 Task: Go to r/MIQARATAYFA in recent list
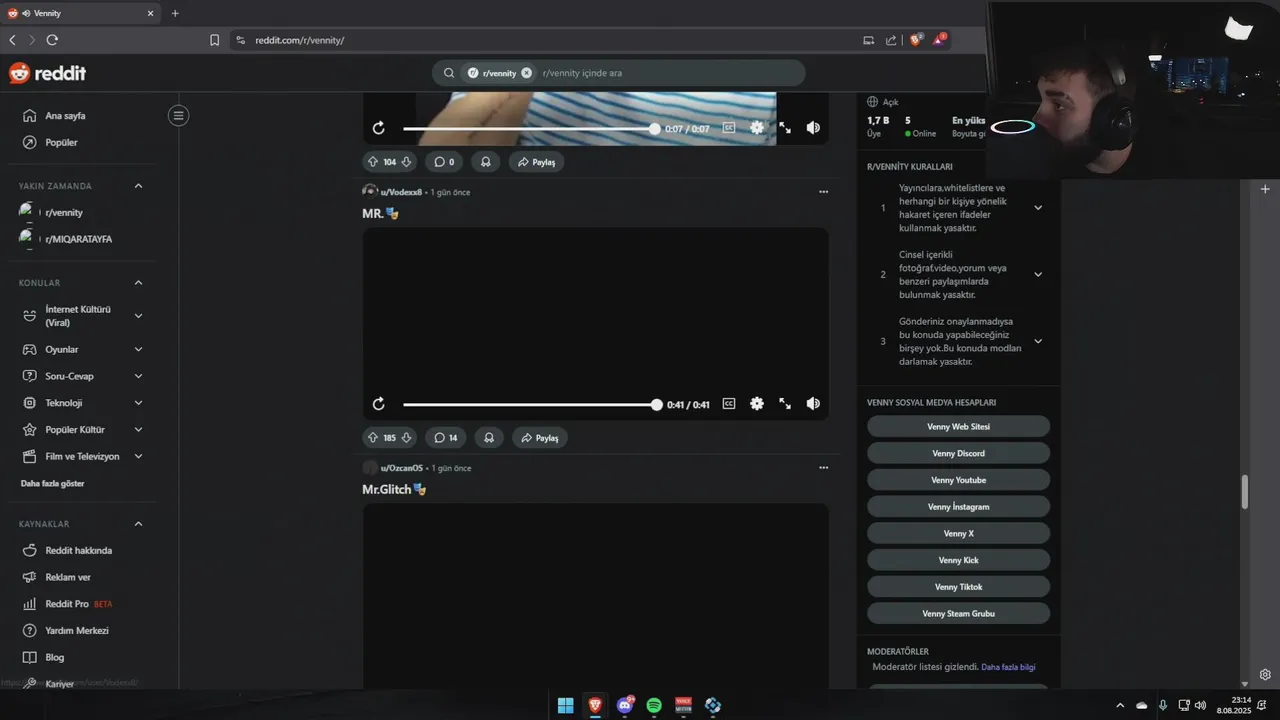[x=78, y=239]
